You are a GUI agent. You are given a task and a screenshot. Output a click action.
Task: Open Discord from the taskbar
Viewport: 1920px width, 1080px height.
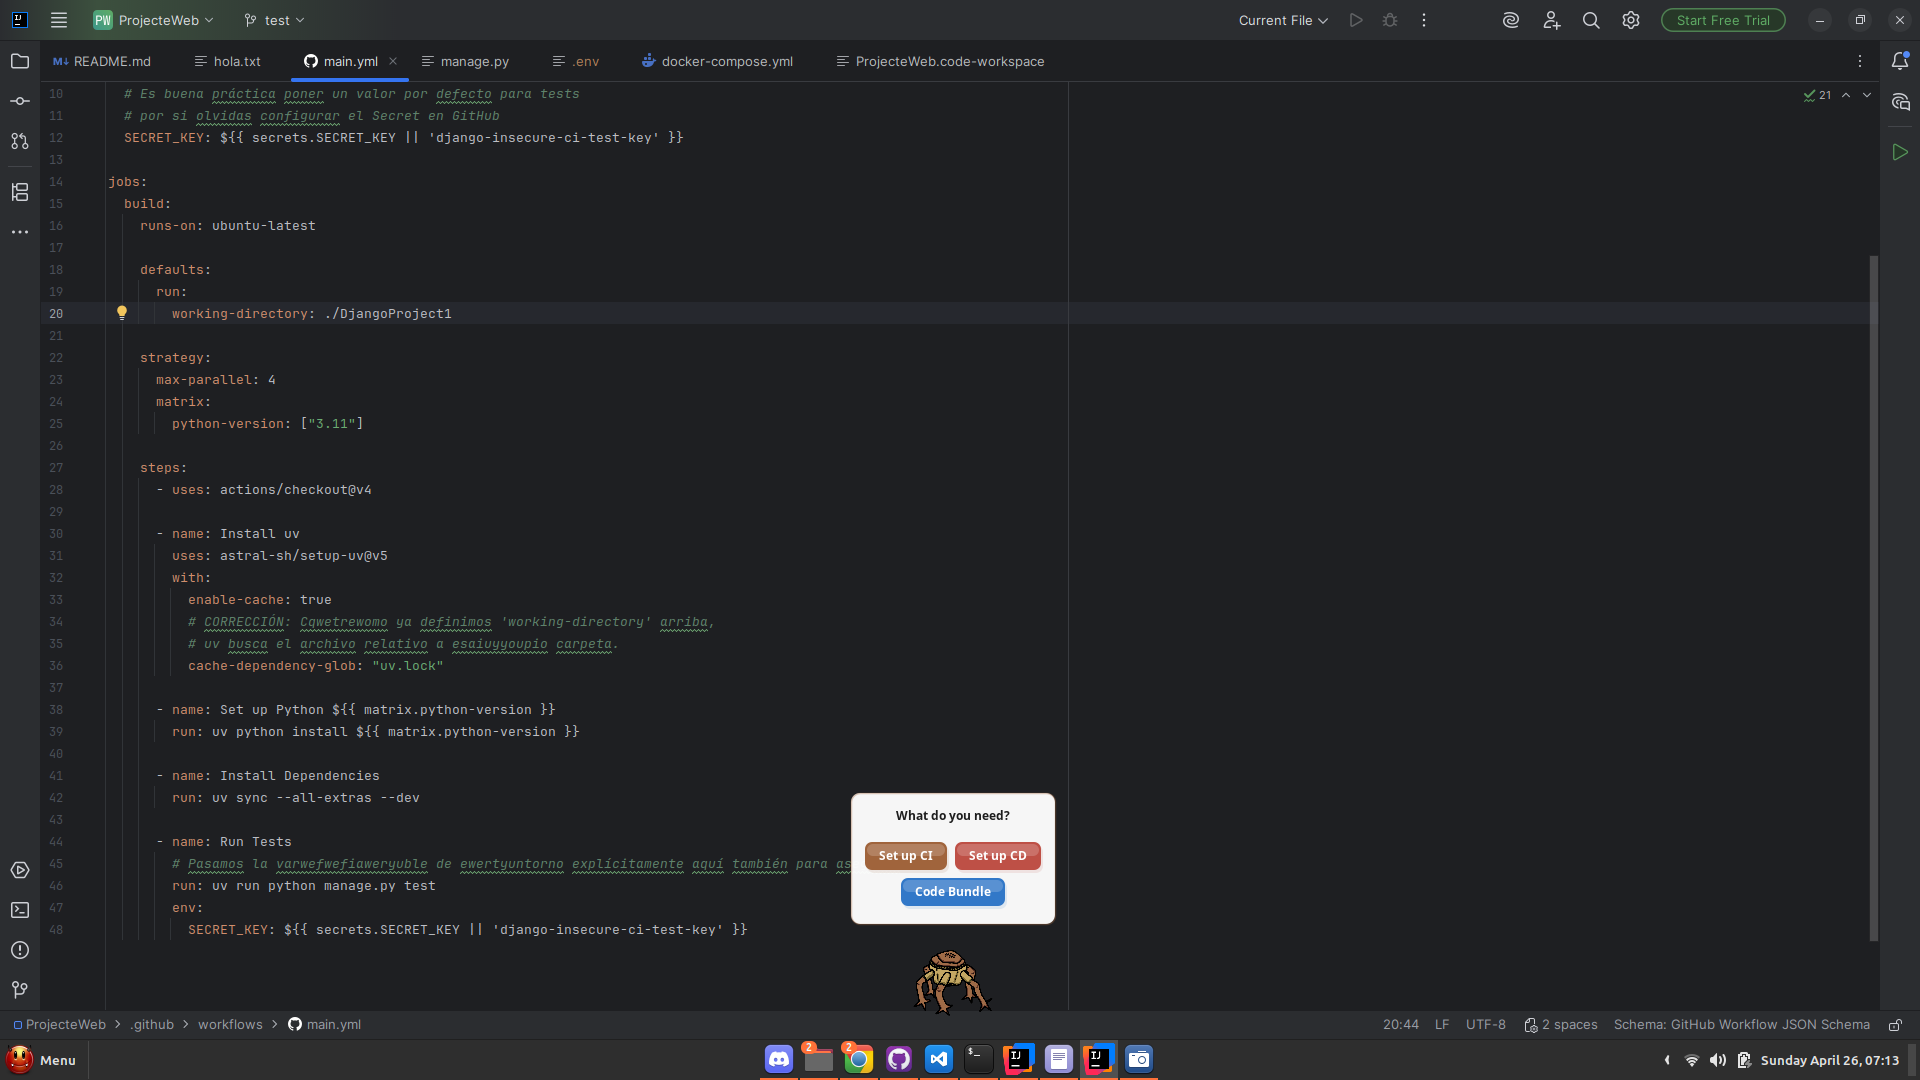[x=779, y=1059]
